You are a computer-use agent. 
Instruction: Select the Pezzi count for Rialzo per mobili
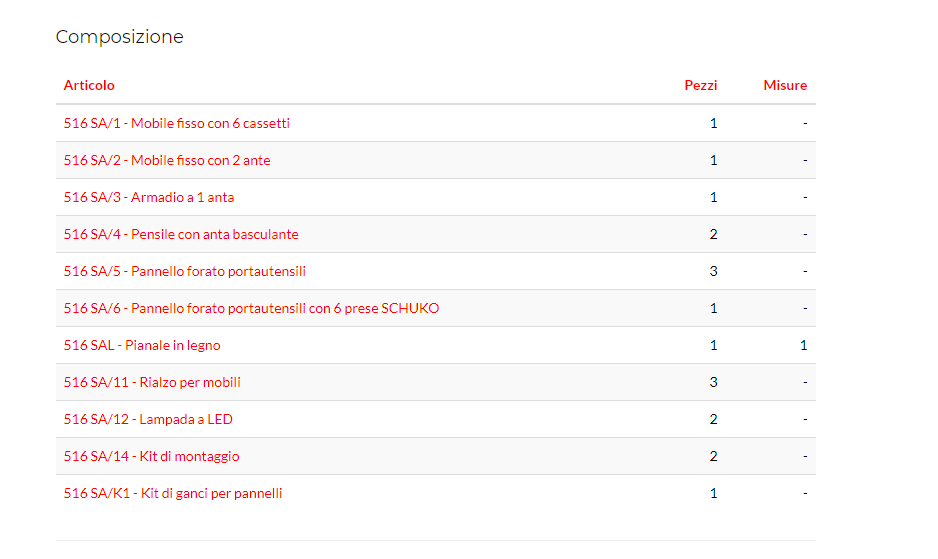[x=713, y=382]
